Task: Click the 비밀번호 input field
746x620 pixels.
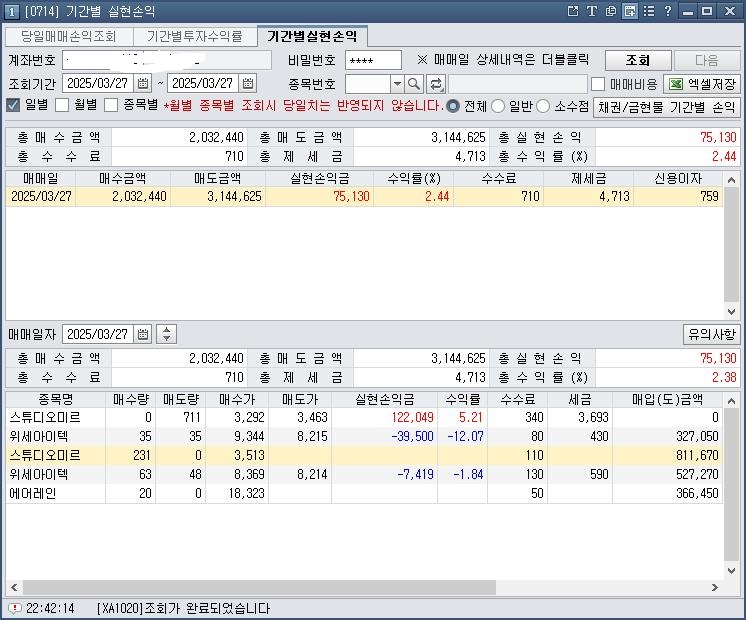Action: click(373, 60)
